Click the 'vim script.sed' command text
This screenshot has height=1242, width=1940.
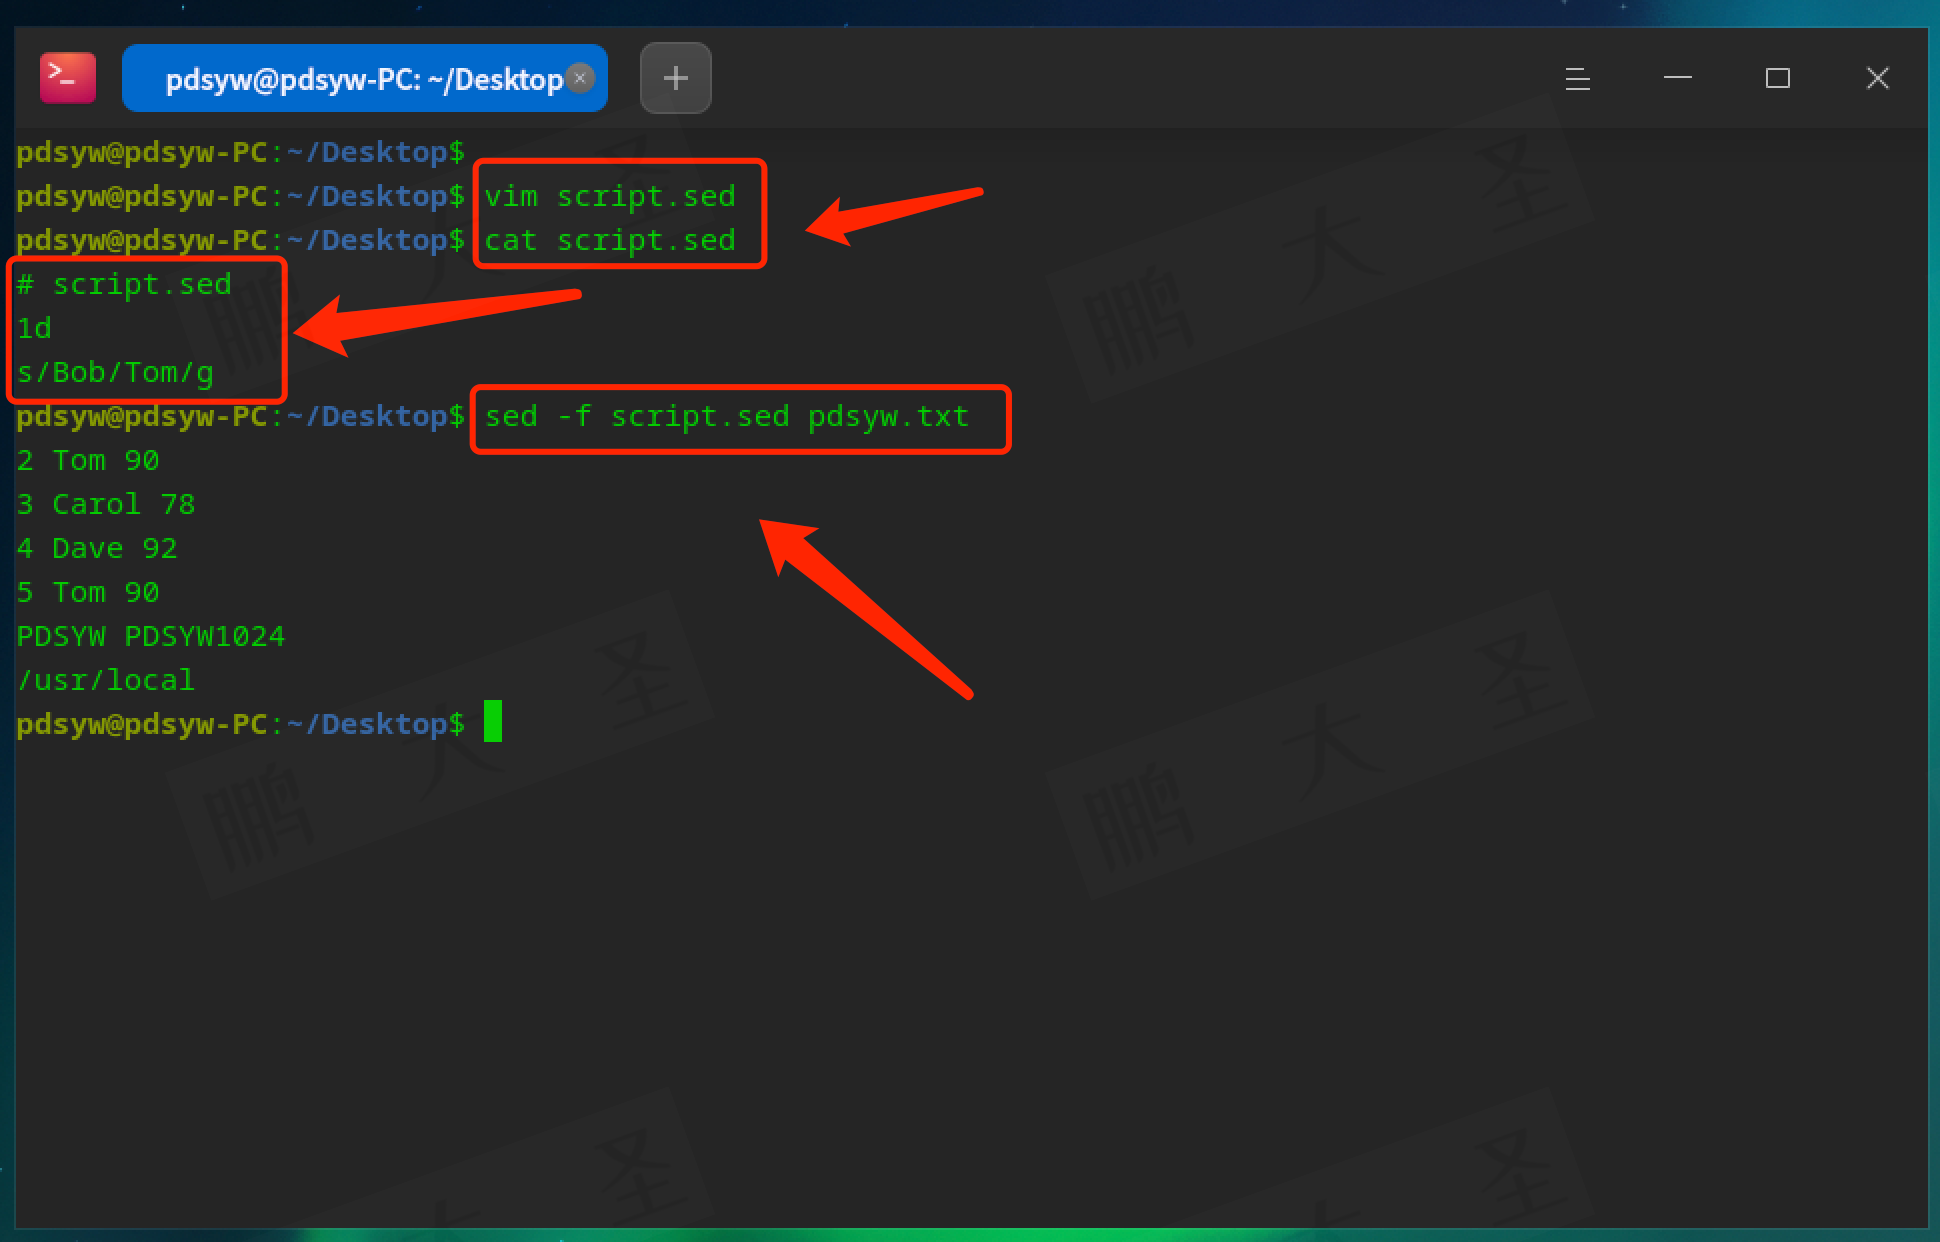610,196
